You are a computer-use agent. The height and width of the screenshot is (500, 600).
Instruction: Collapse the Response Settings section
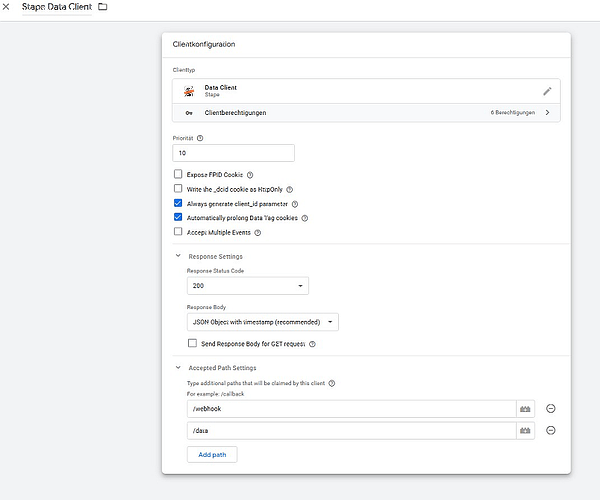pos(178,256)
